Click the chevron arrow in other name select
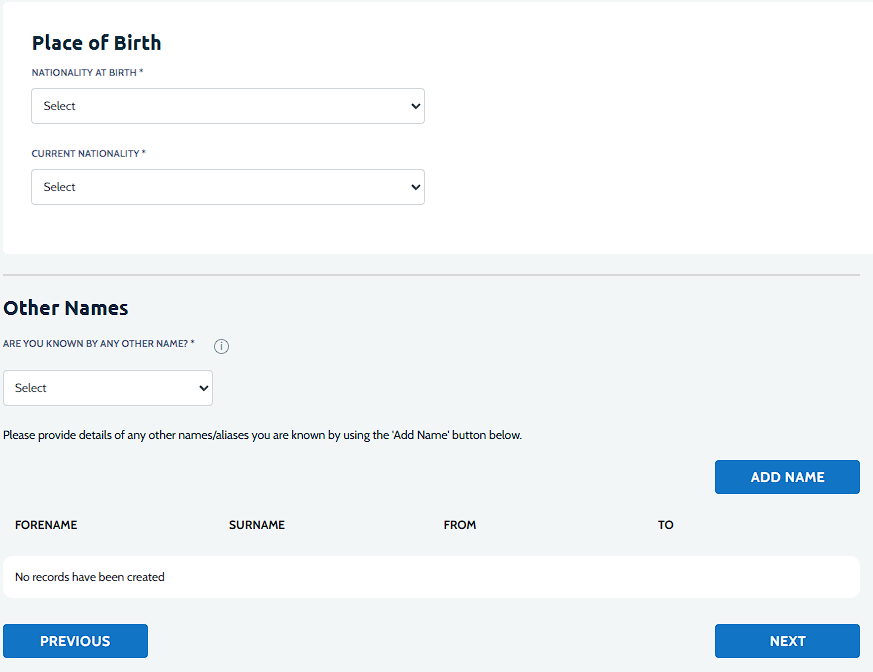This screenshot has height=672, width=873. pos(204,388)
